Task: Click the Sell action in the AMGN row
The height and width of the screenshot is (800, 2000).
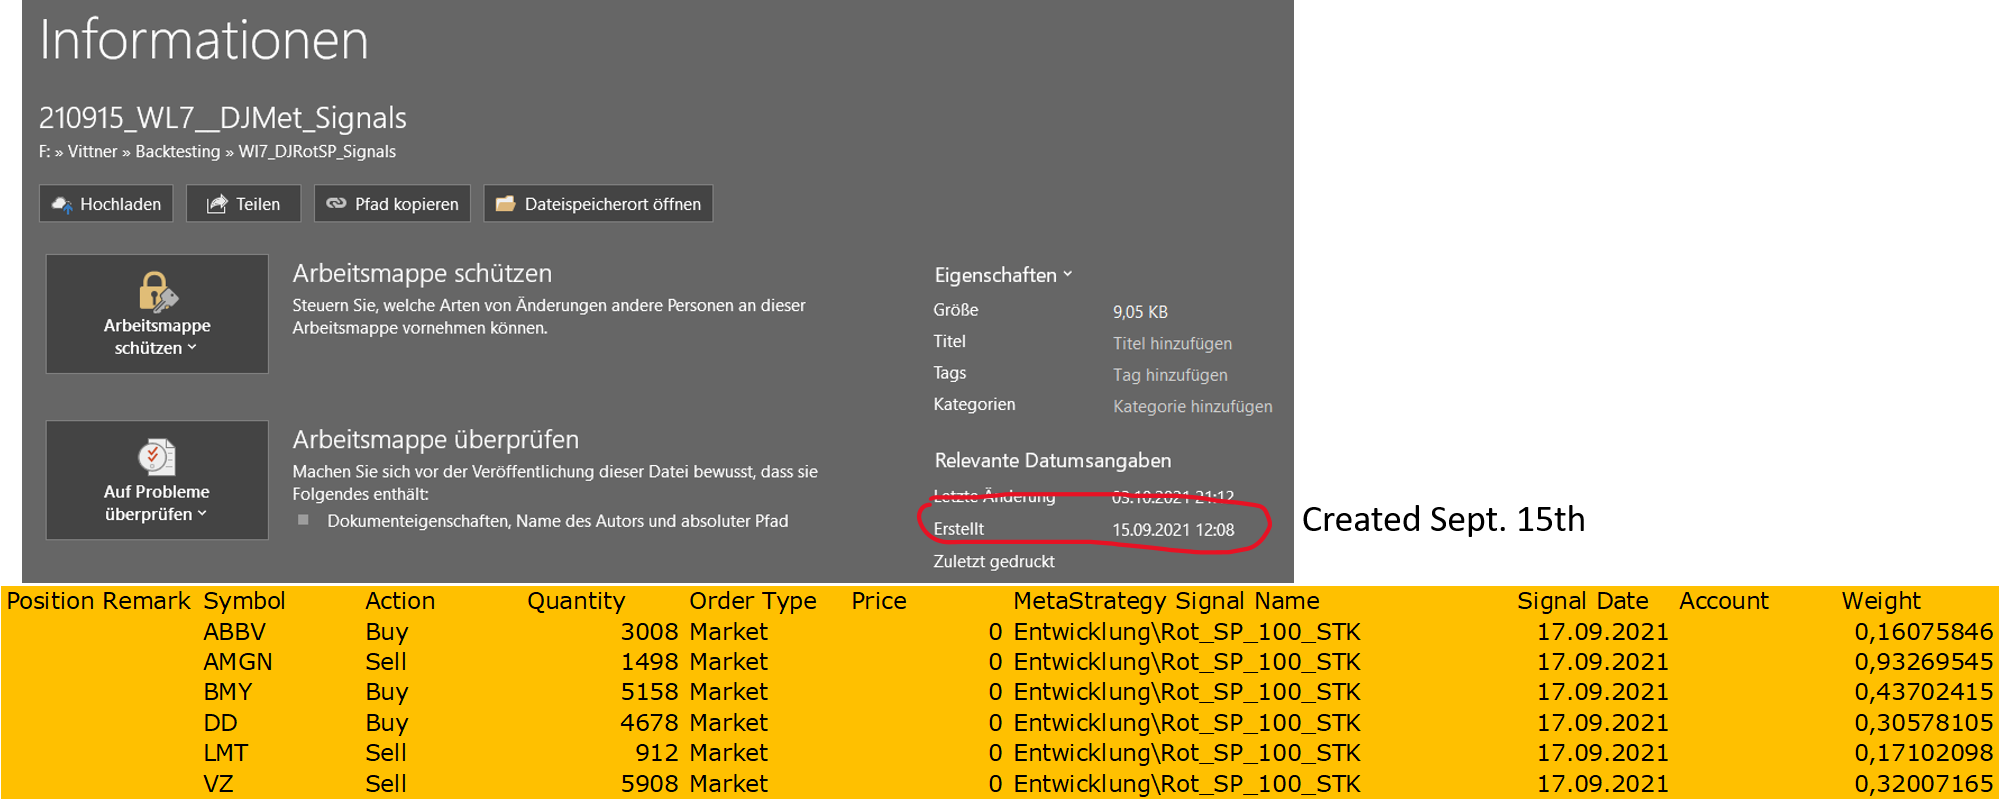Action: (386, 662)
